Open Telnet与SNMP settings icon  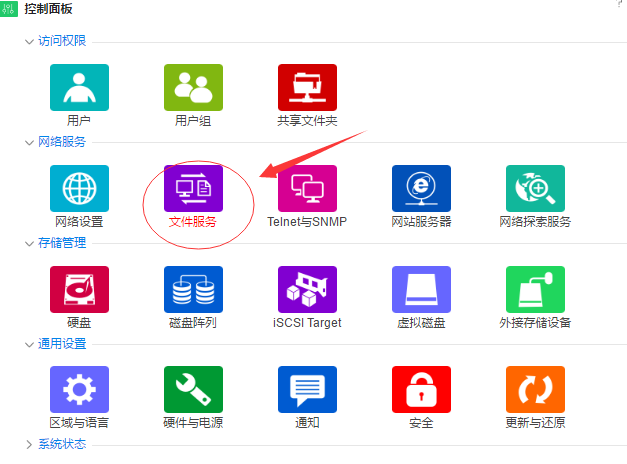coord(307,188)
